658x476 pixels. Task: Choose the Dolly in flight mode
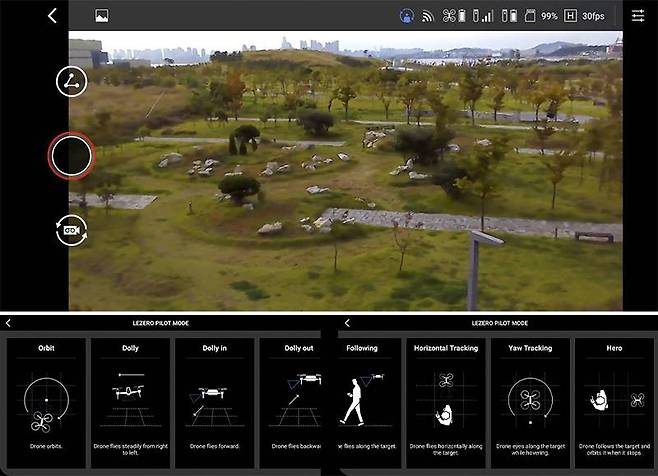click(x=214, y=400)
